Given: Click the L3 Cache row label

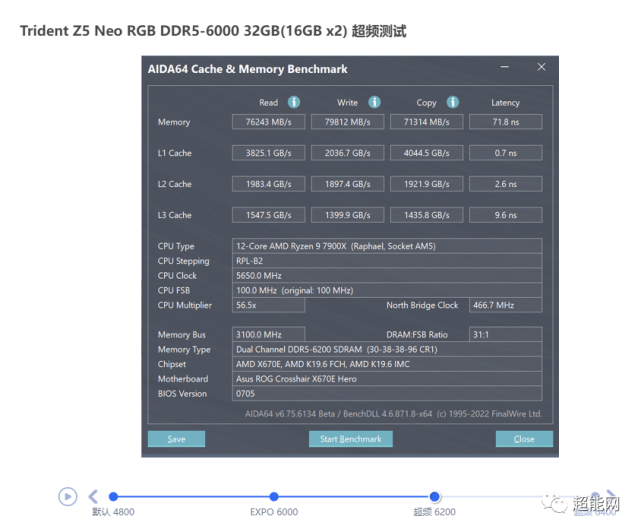Looking at the screenshot, I should [175, 215].
